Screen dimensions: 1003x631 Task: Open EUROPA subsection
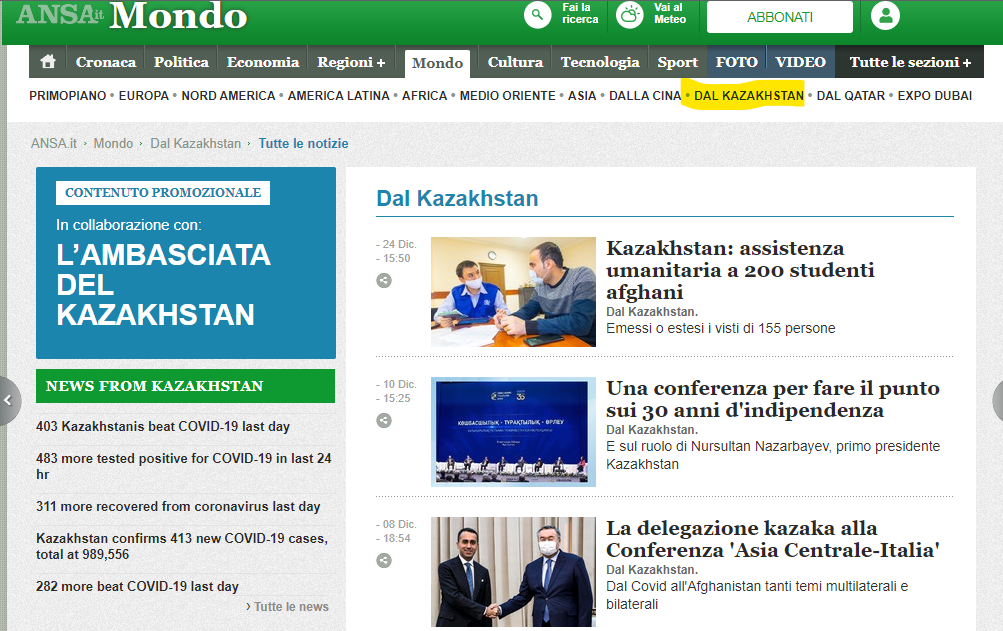144,96
